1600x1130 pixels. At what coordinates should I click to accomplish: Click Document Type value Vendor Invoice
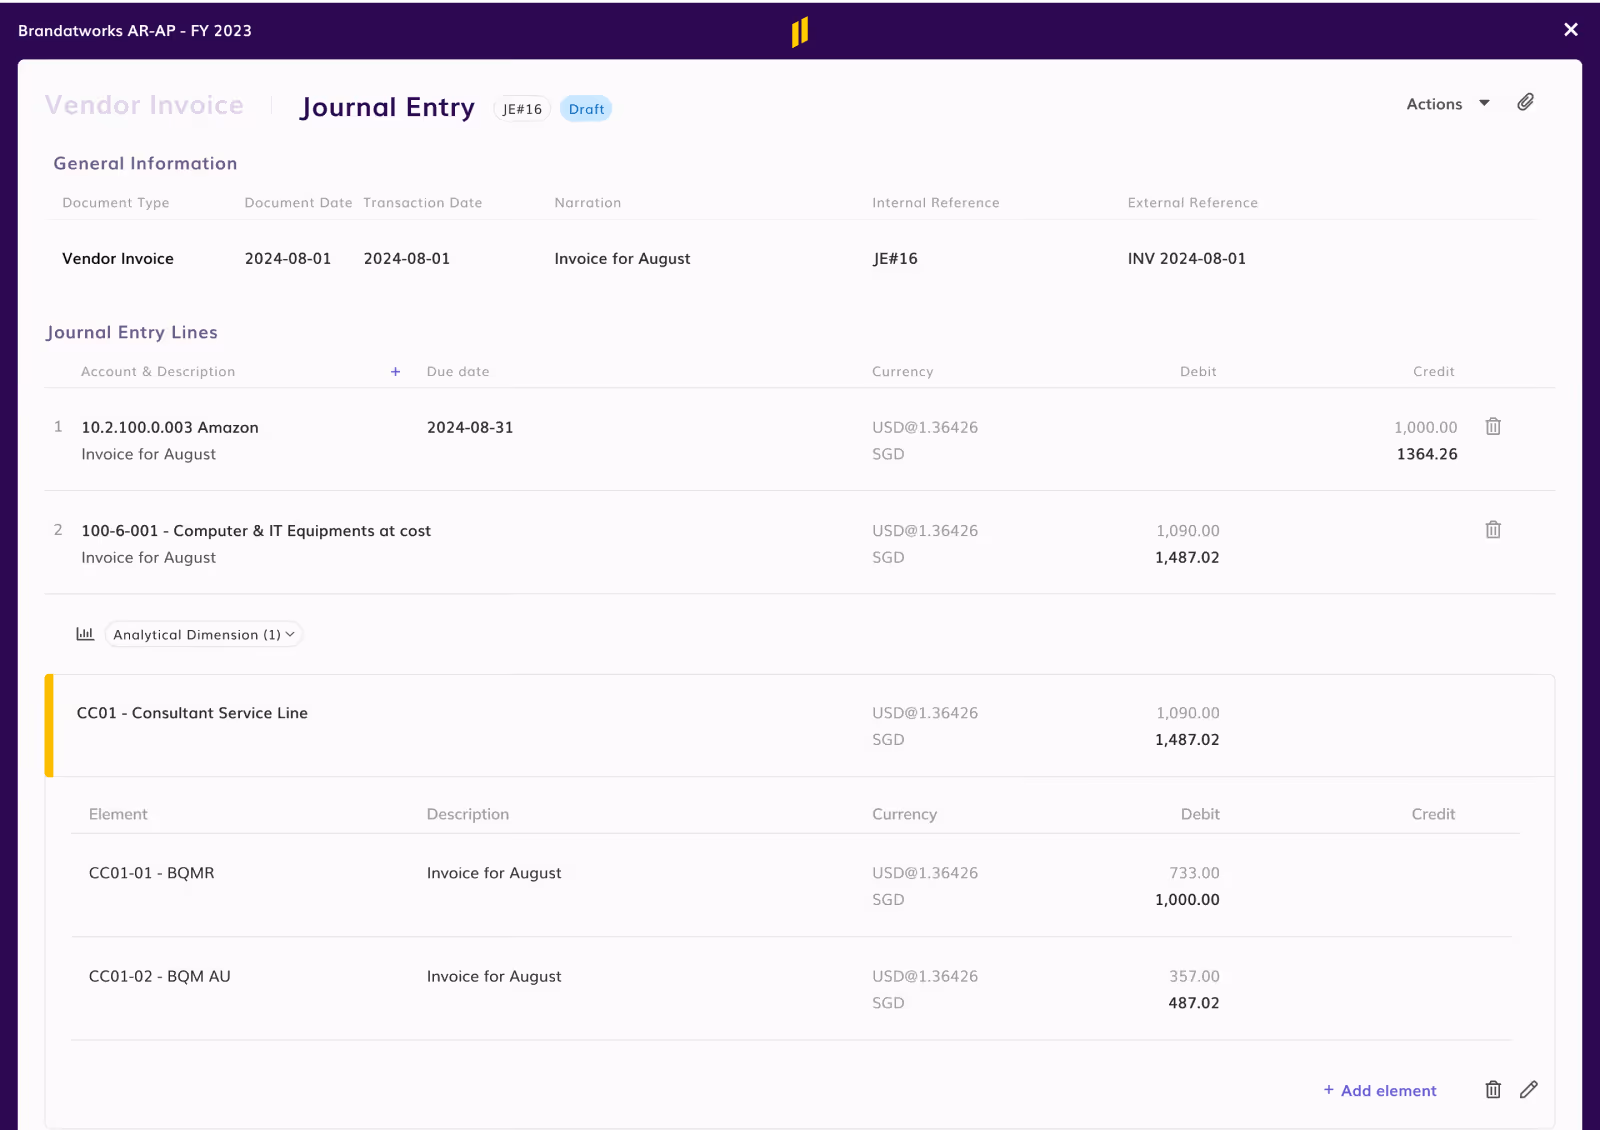118,259
